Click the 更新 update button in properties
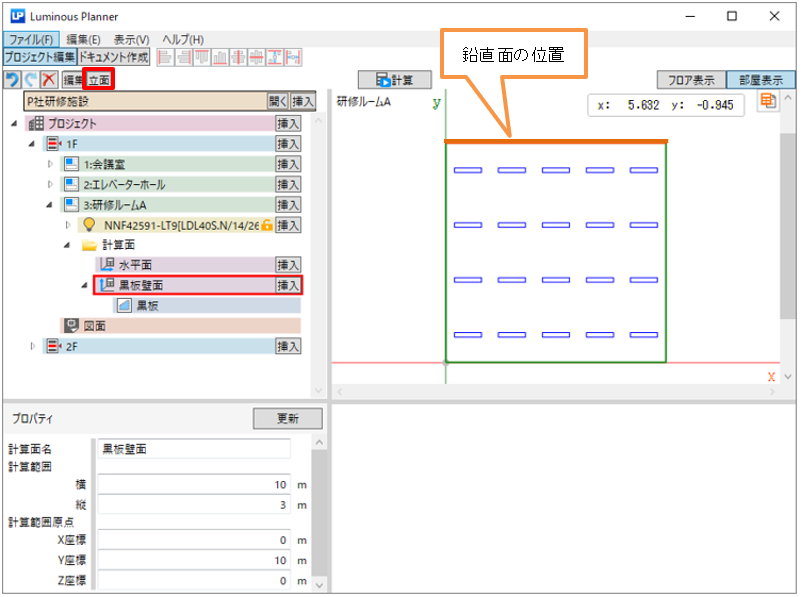Screen dimensions: 801x597 click(287, 419)
